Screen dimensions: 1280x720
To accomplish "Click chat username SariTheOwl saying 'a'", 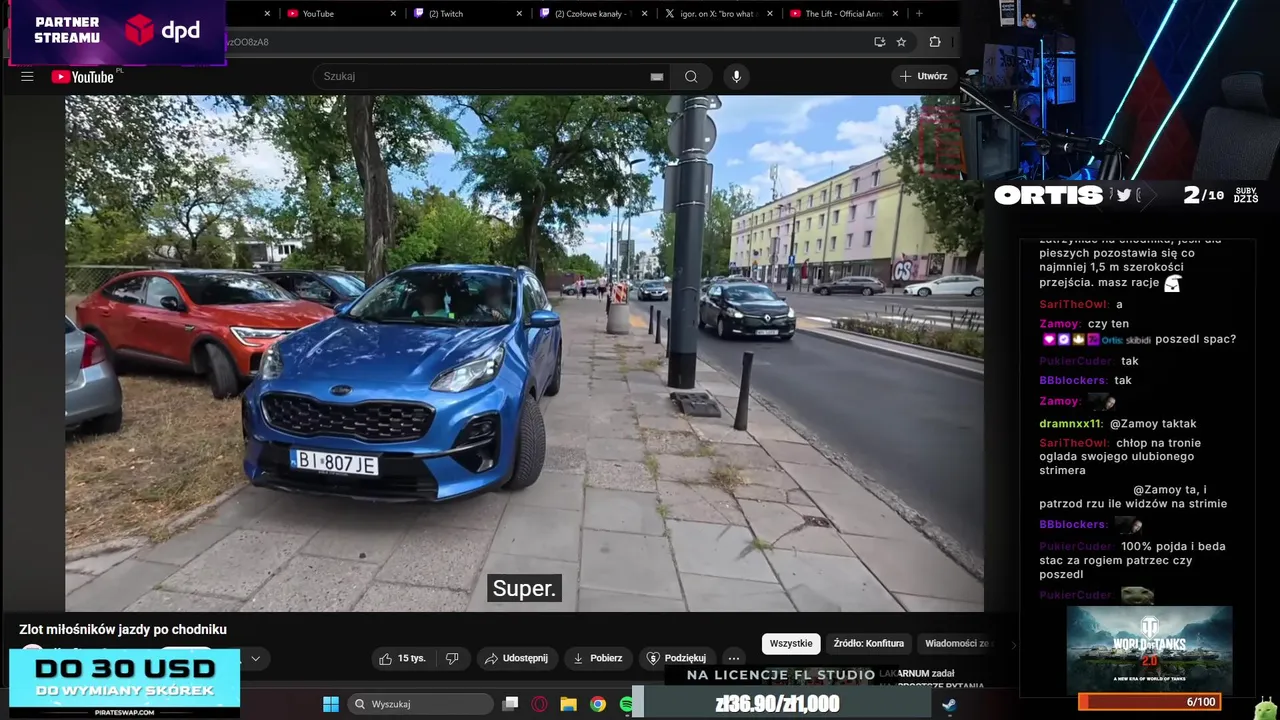I will tap(1072, 304).
